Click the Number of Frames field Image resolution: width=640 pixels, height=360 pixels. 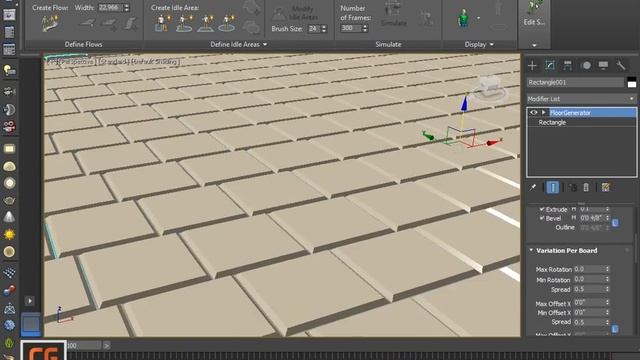pos(351,28)
